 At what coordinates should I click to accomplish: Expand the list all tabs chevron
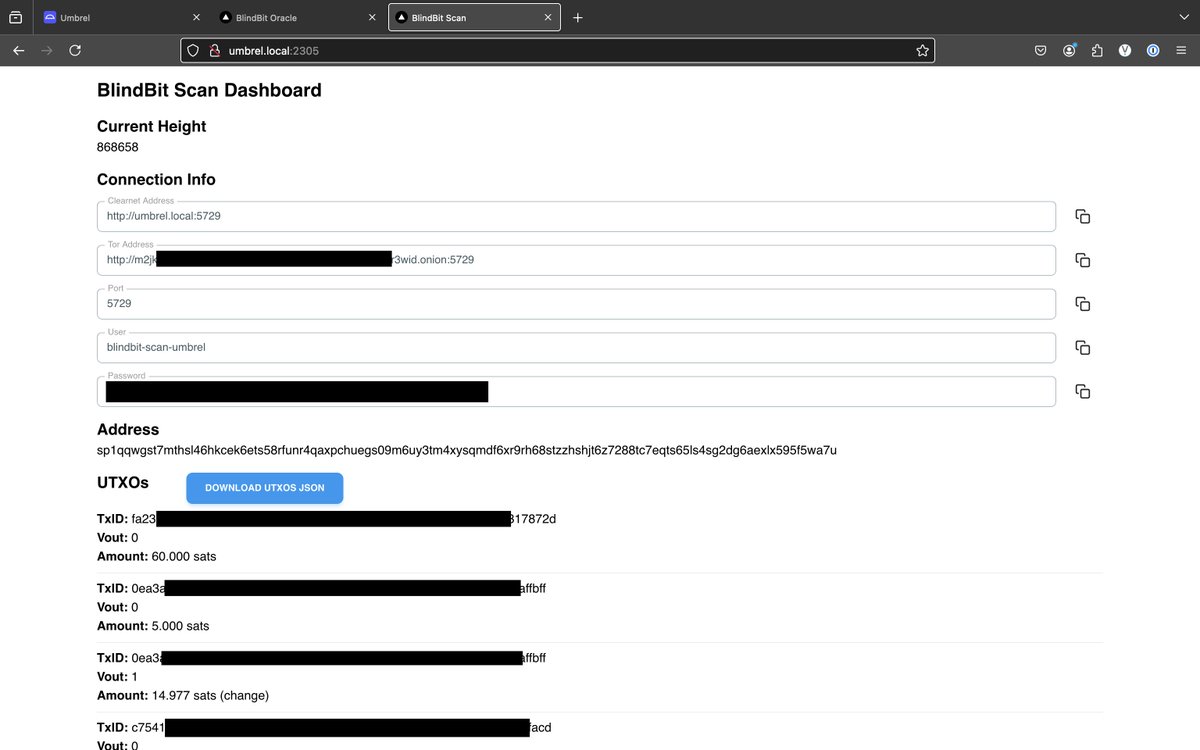[1184, 18]
